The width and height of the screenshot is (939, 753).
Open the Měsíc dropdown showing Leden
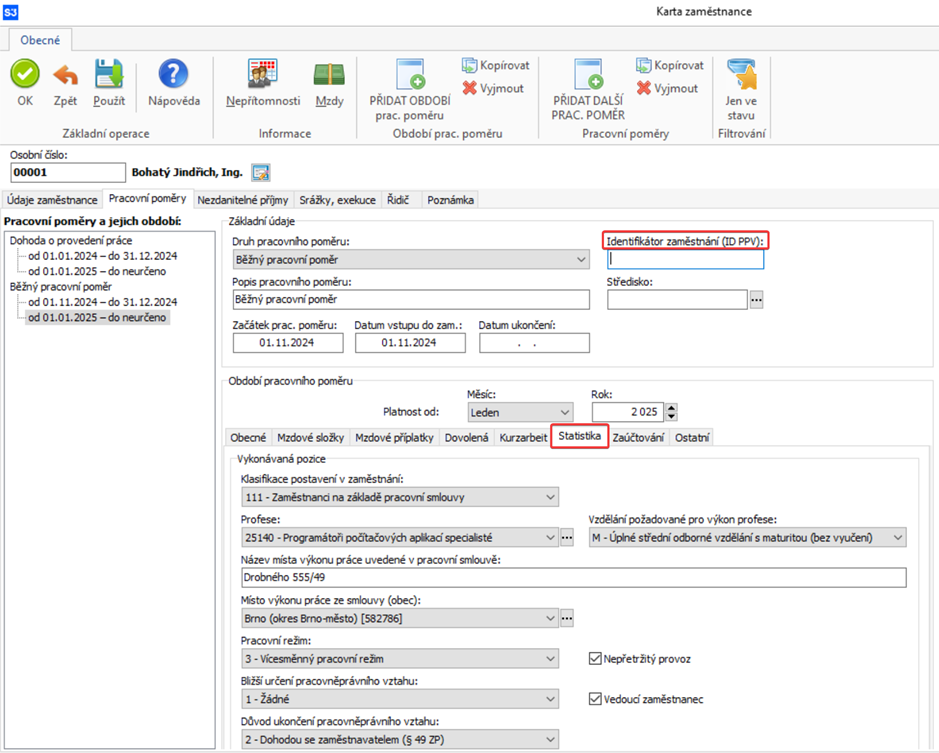(x=564, y=412)
